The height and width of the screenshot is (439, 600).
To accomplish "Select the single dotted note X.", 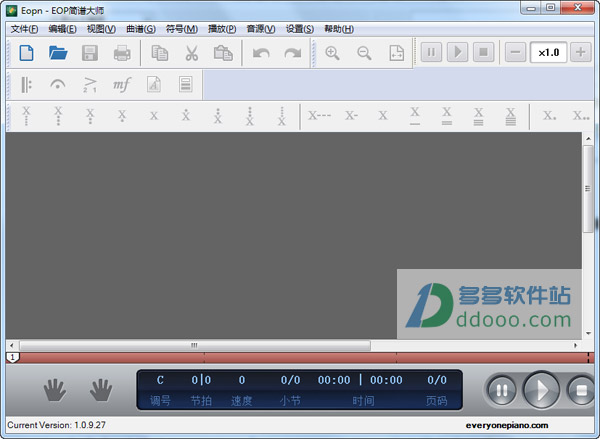I will (x=549, y=115).
